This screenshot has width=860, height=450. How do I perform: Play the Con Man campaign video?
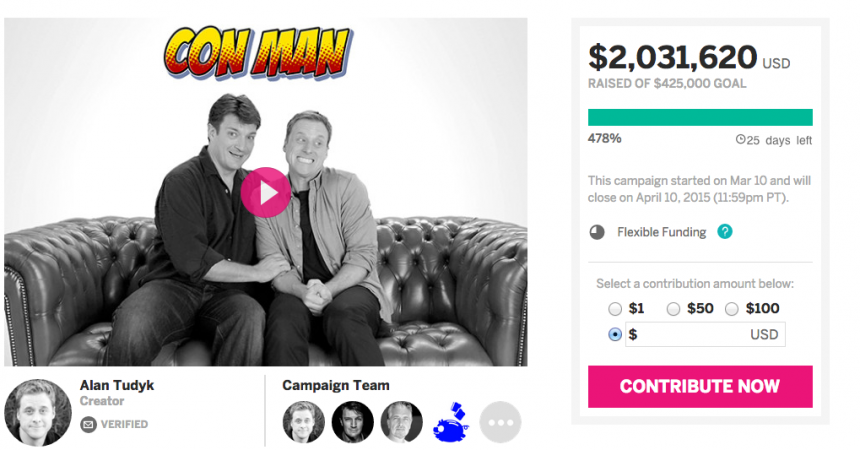click(x=265, y=192)
